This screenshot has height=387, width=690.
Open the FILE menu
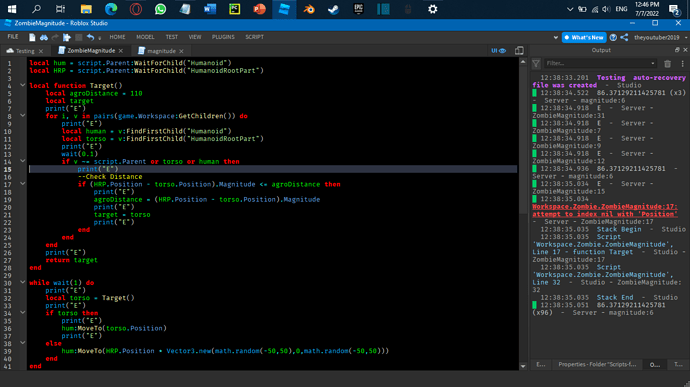point(13,37)
